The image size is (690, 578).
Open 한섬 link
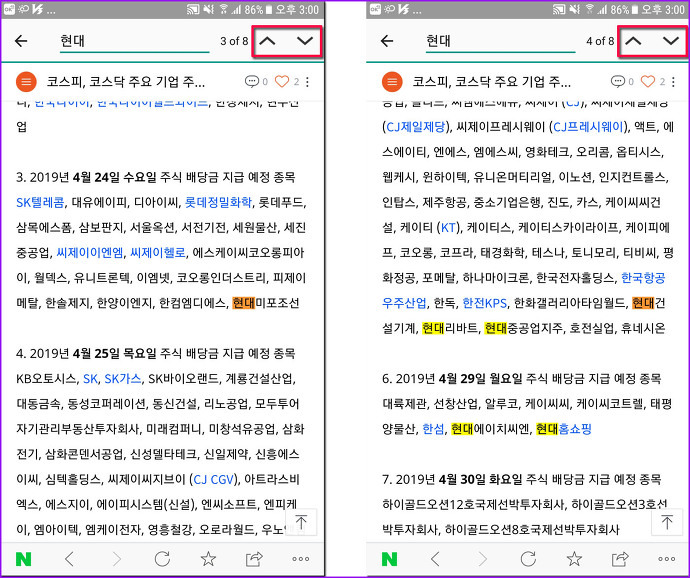pyautogui.click(x=433, y=429)
